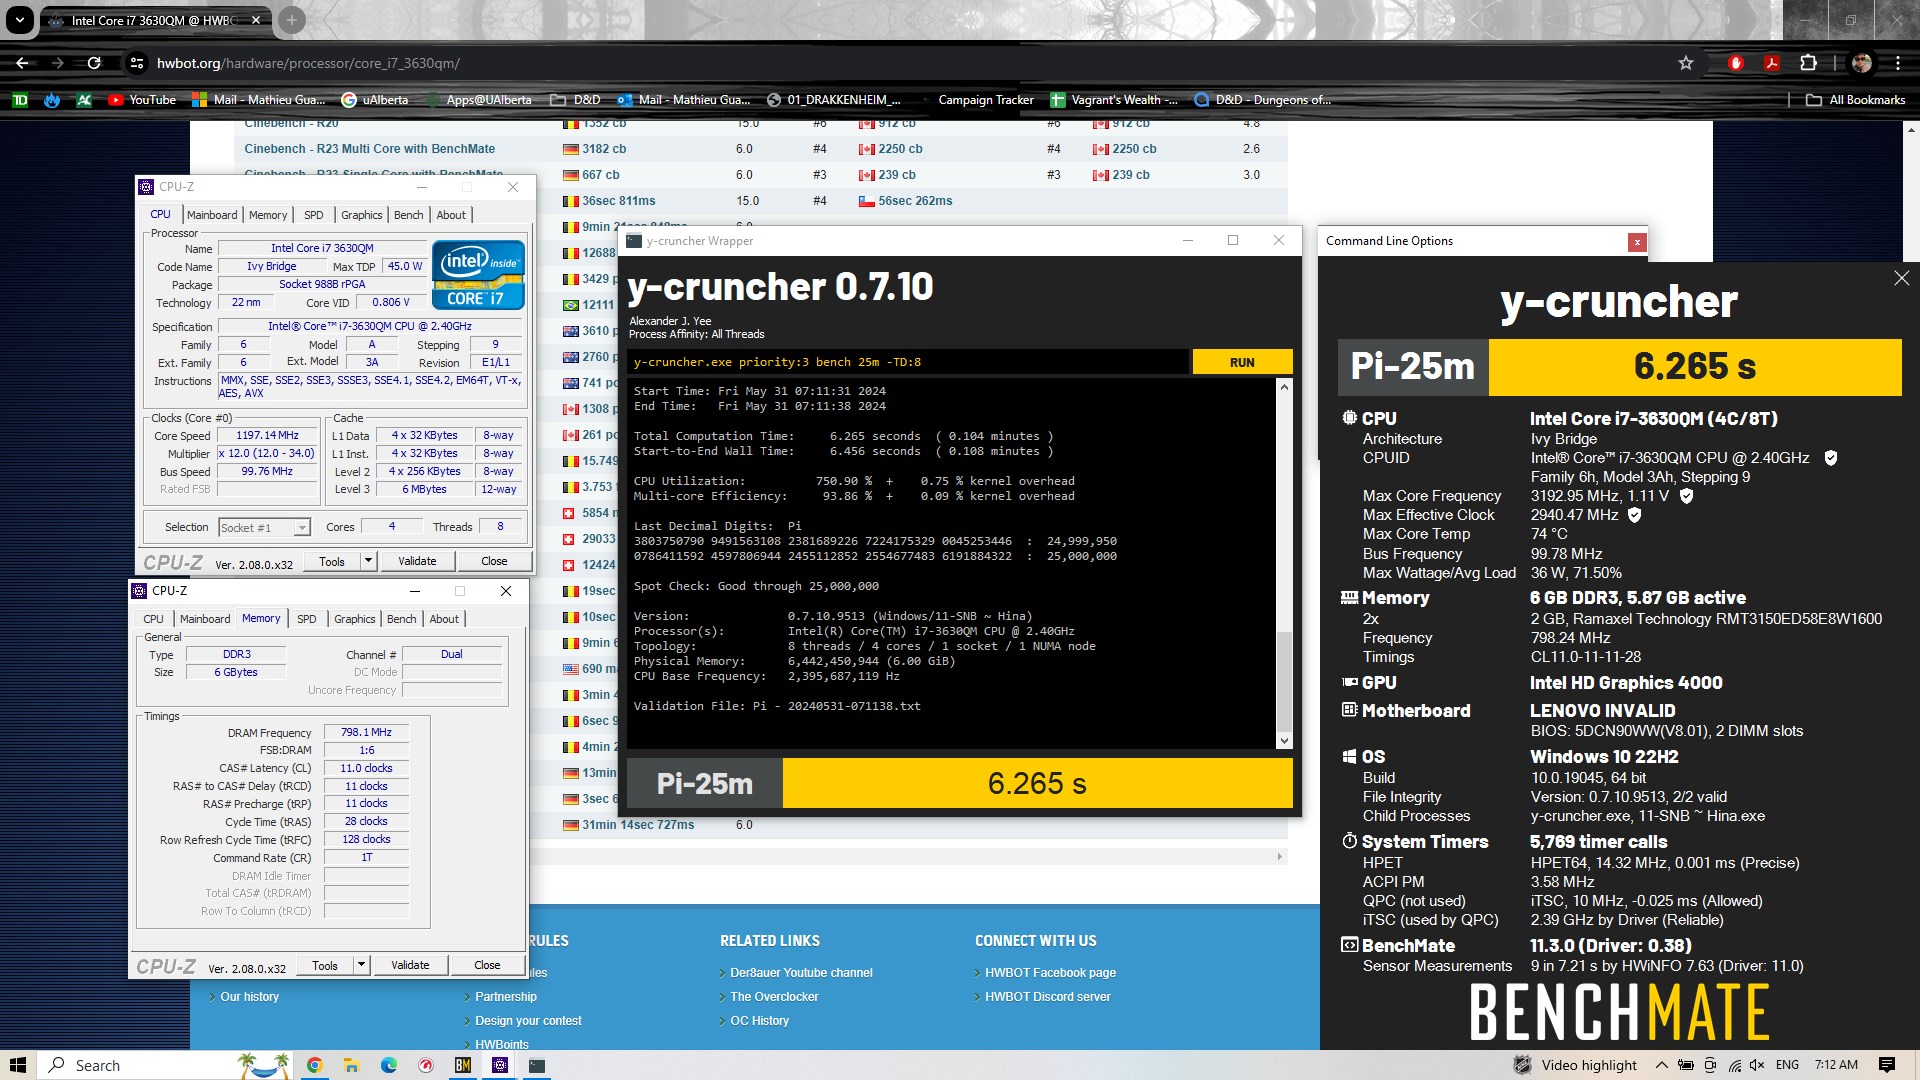Open Chrome three-dot menu
This screenshot has width=1920, height=1080.
[1898, 63]
